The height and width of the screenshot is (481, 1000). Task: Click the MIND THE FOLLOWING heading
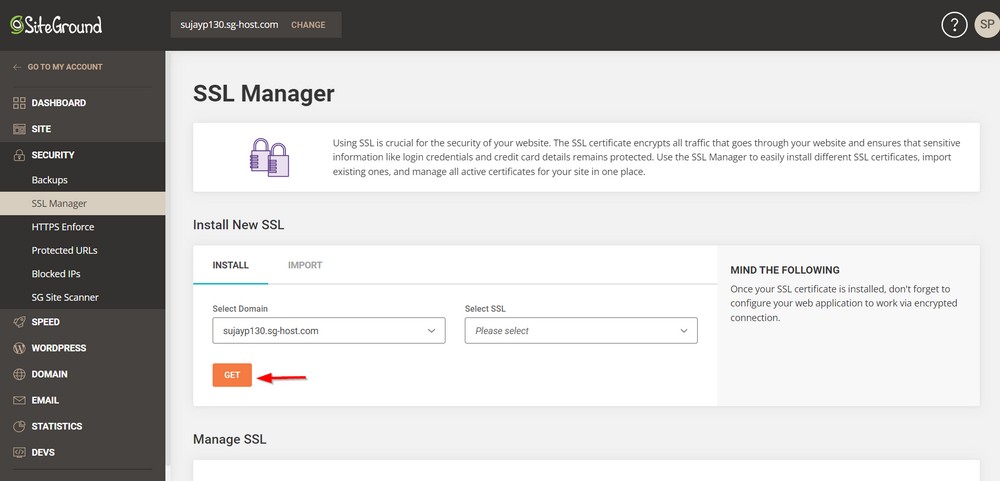click(x=785, y=270)
